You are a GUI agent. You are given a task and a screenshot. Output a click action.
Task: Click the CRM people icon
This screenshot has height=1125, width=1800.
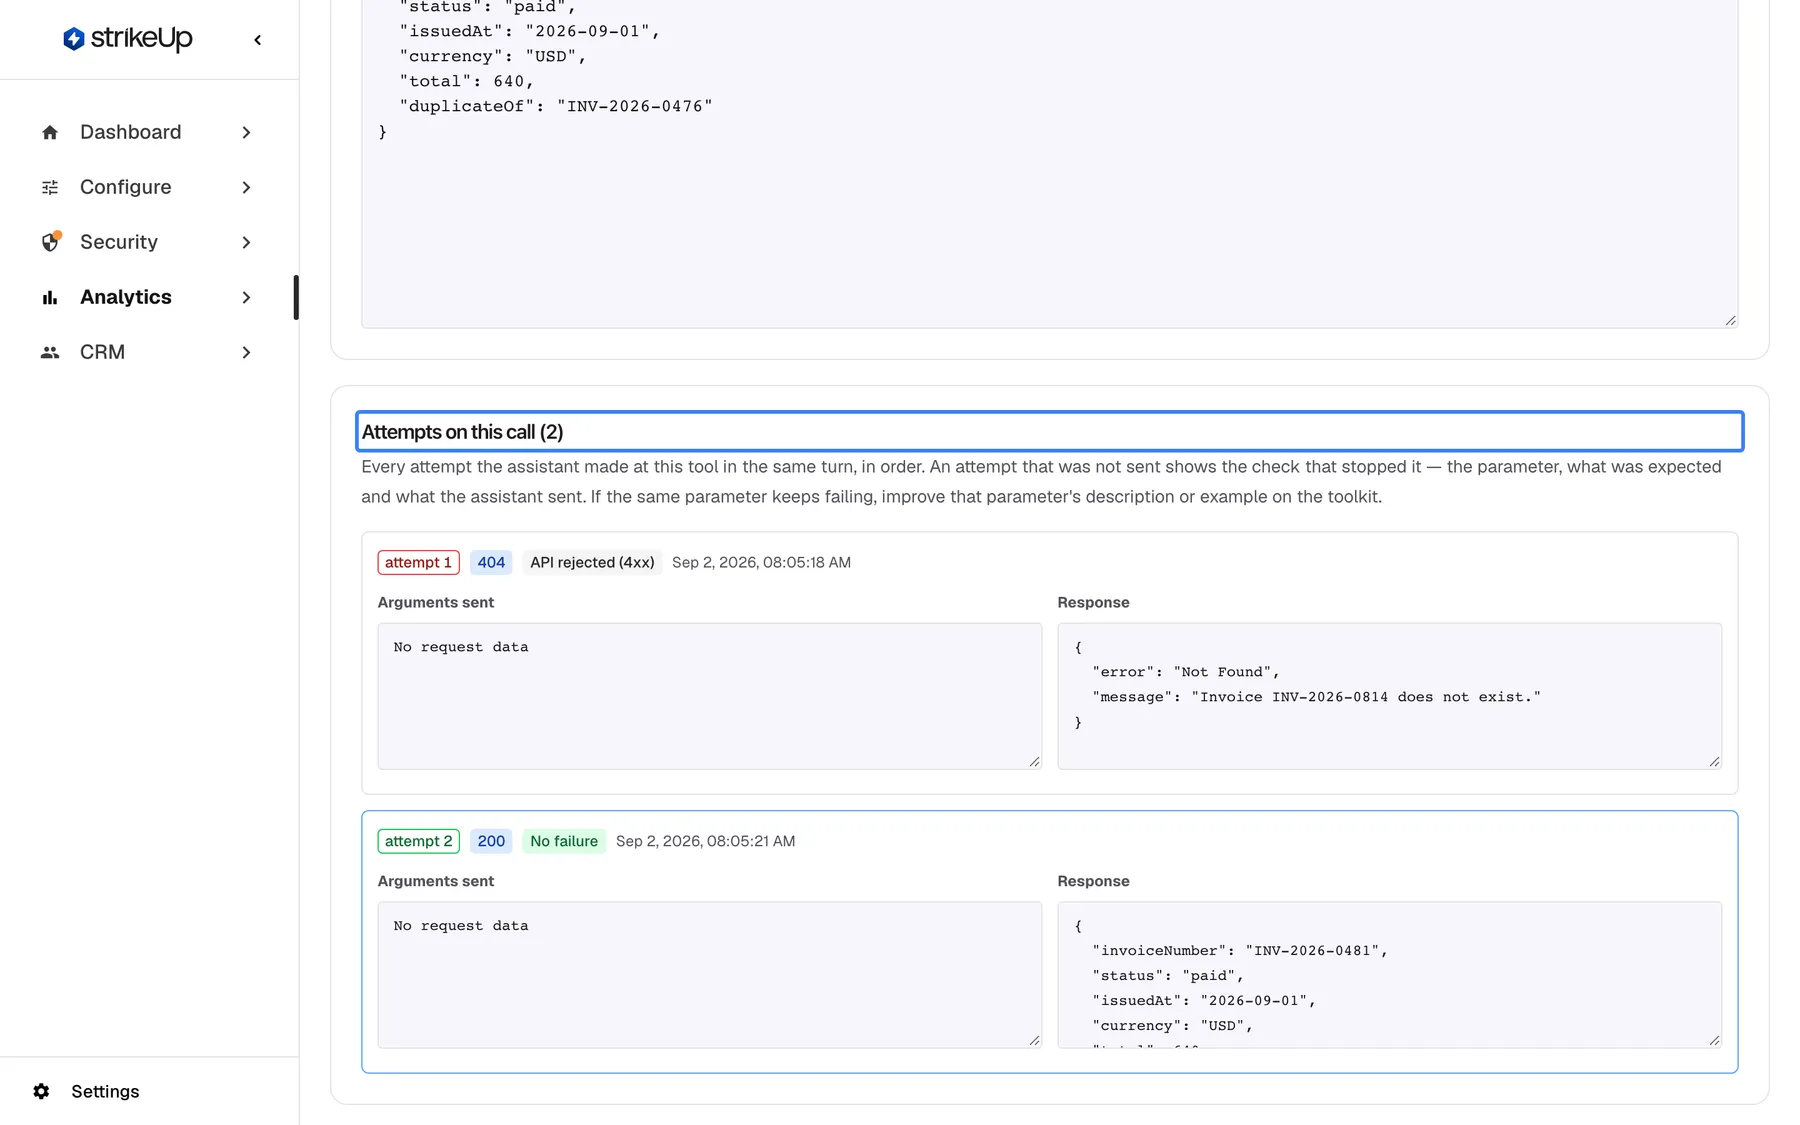(50, 352)
